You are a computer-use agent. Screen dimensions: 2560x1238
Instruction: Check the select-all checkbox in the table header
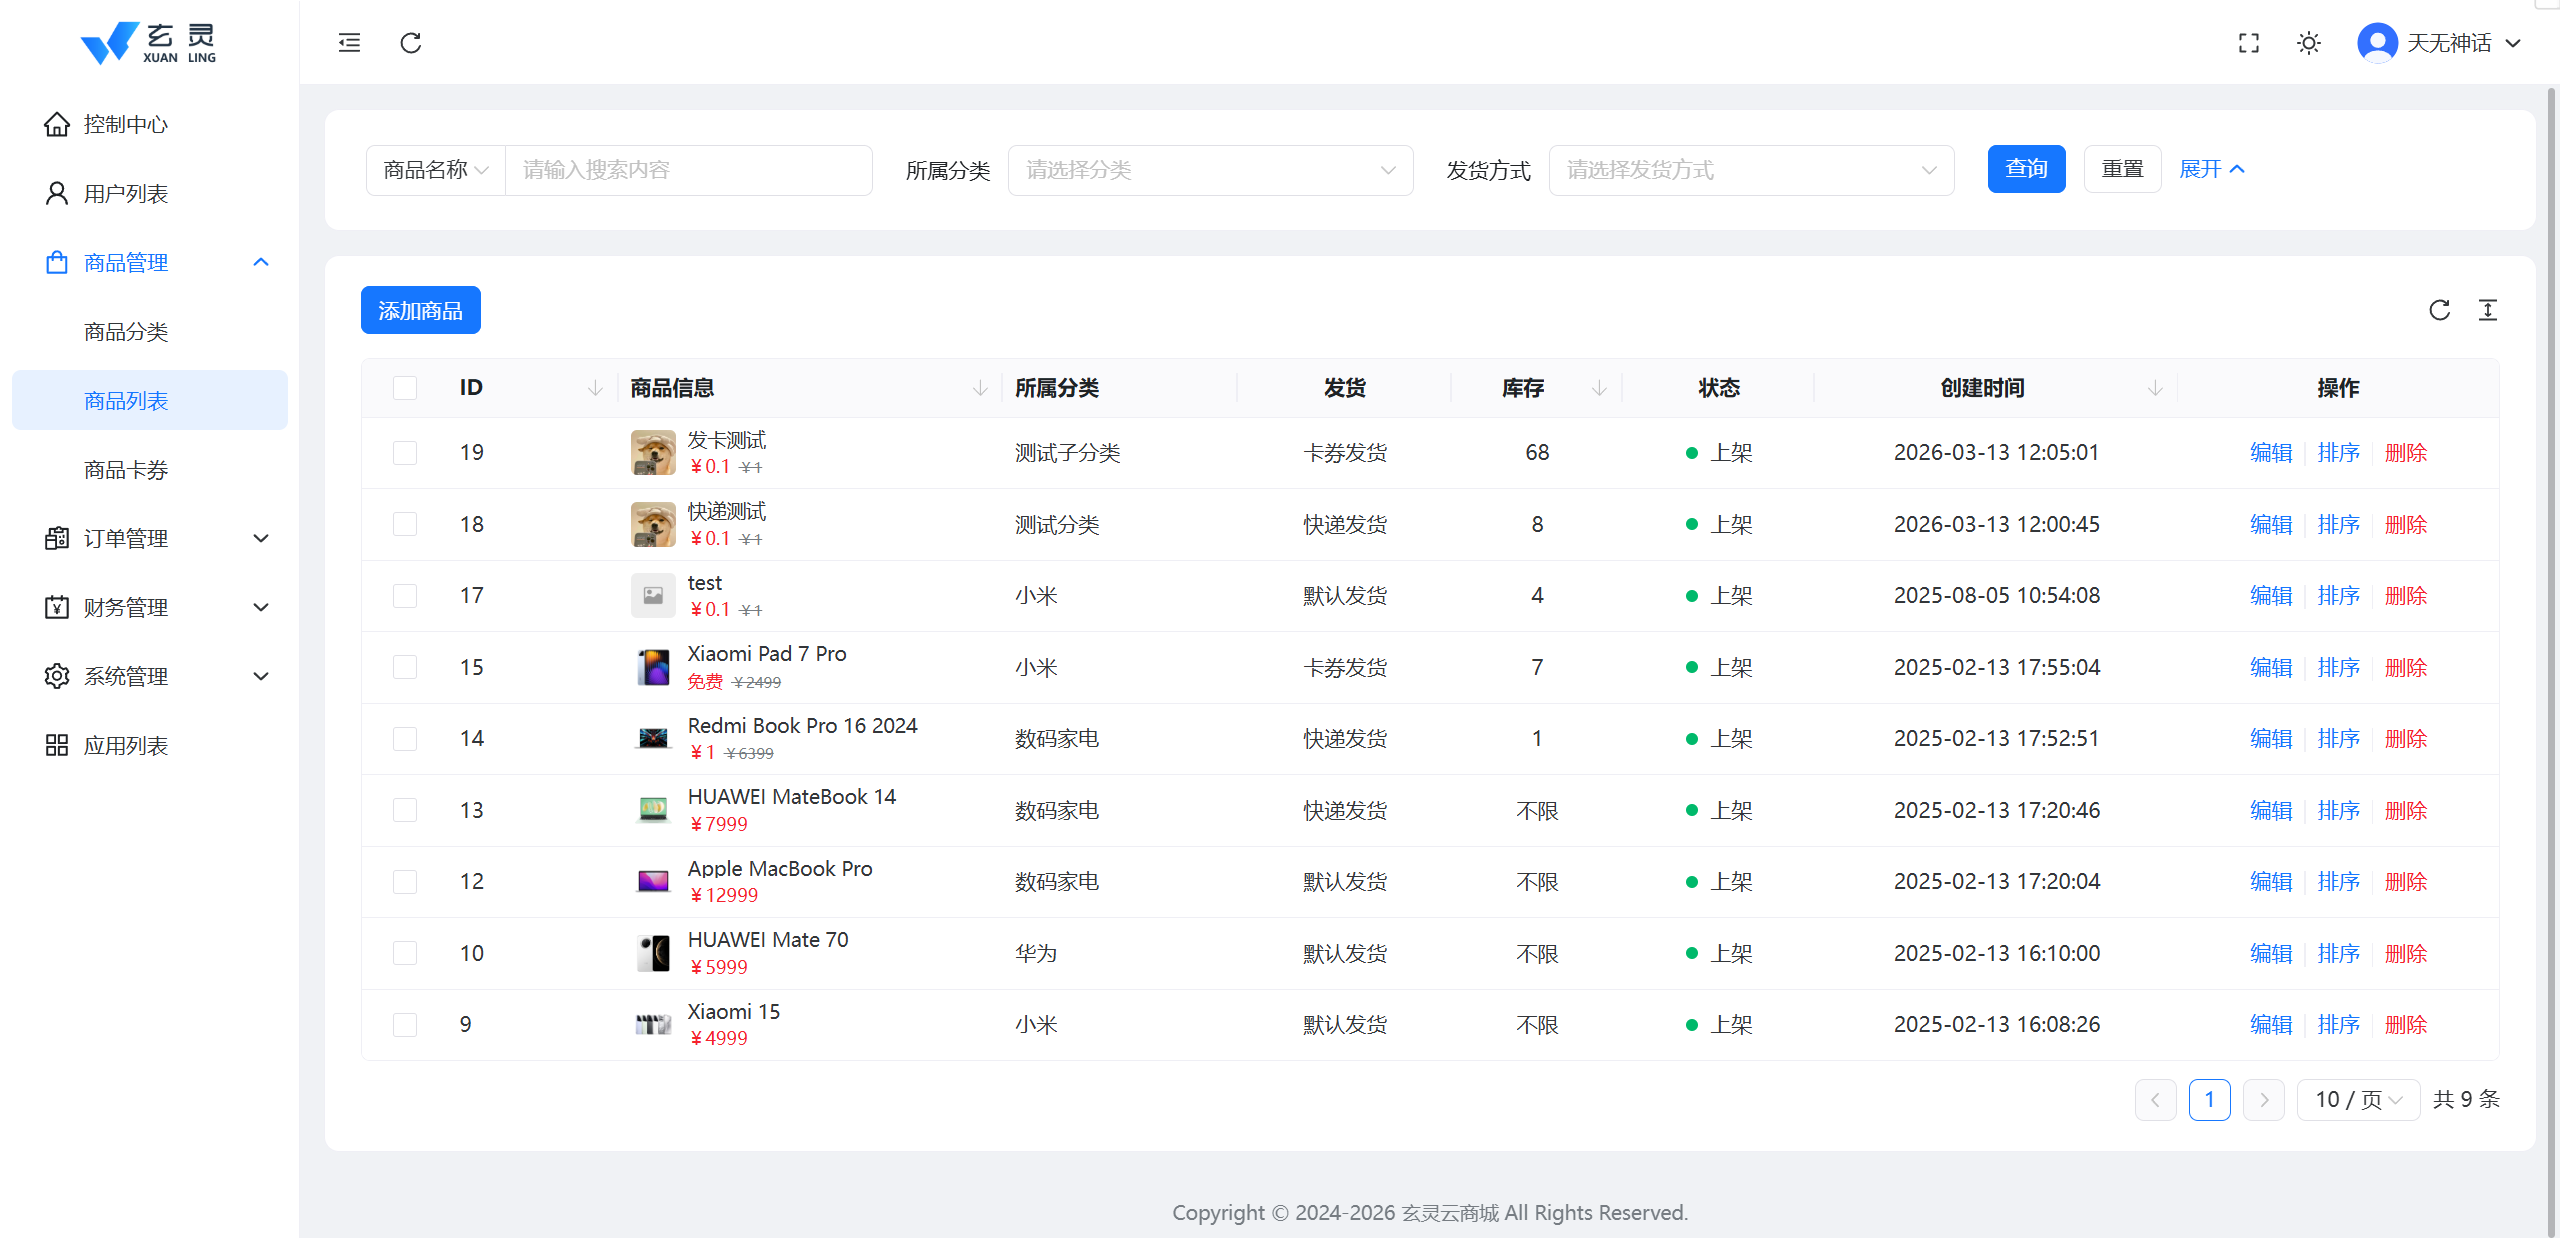point(405,388)
